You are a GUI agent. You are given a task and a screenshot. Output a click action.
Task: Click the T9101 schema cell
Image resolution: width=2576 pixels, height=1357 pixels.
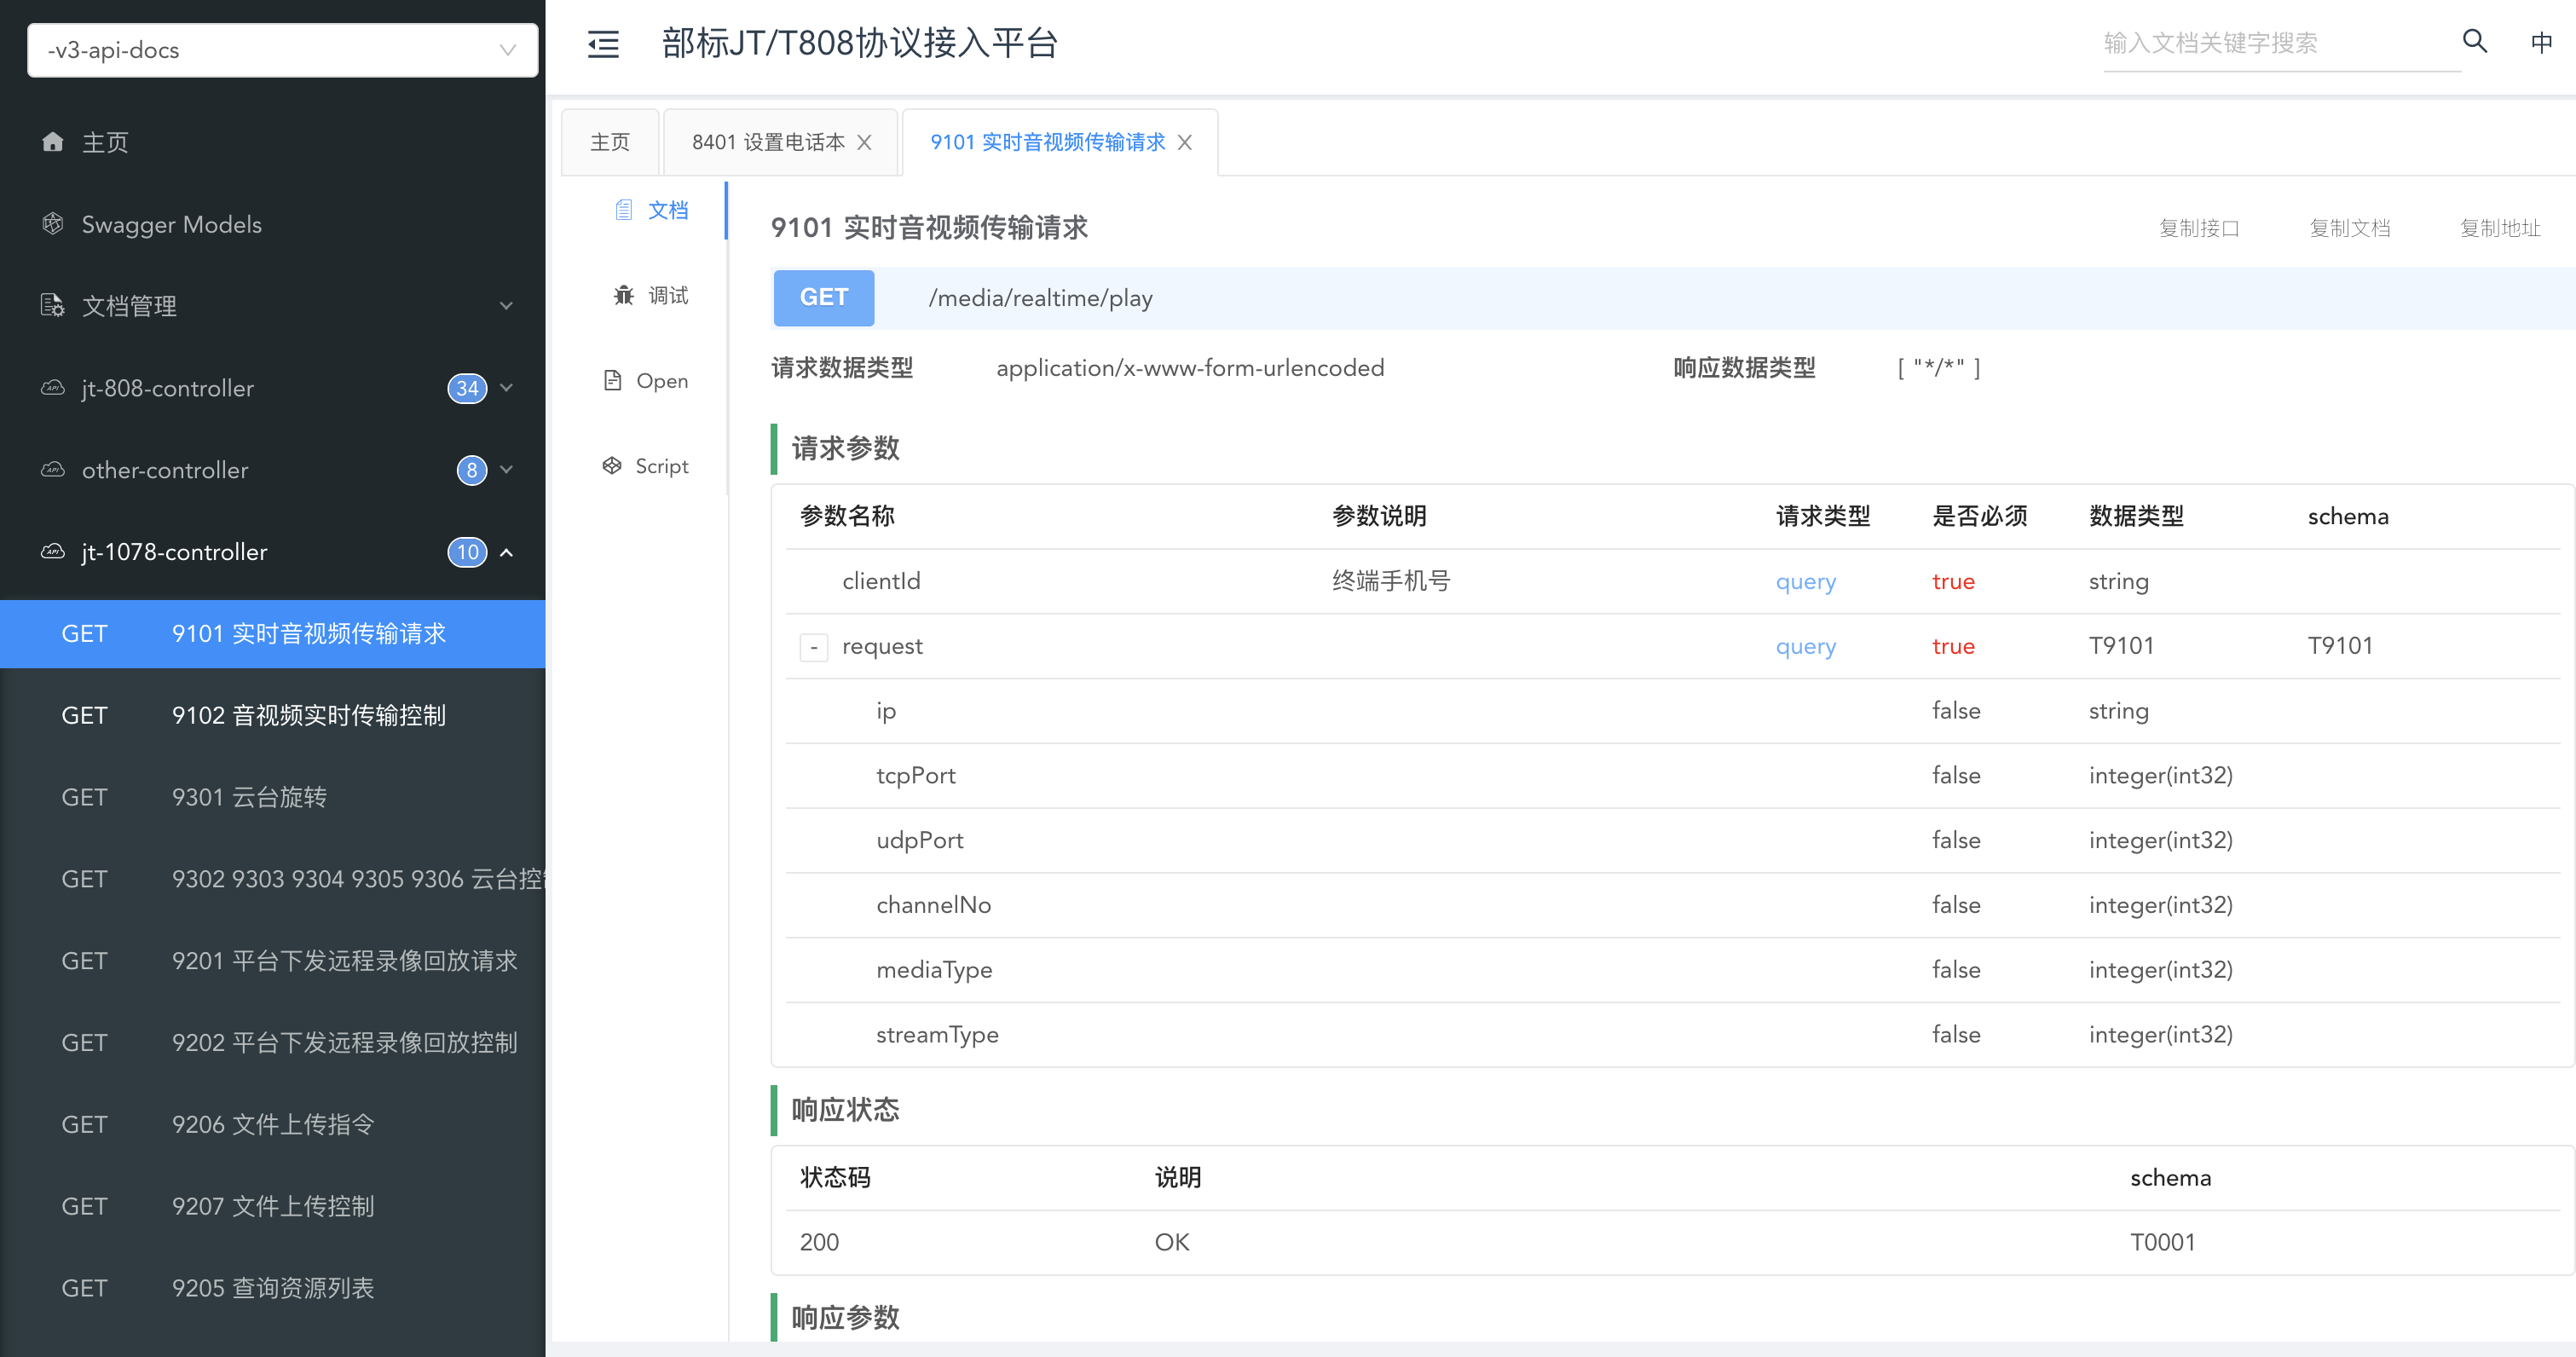[x=2340, y=646]
